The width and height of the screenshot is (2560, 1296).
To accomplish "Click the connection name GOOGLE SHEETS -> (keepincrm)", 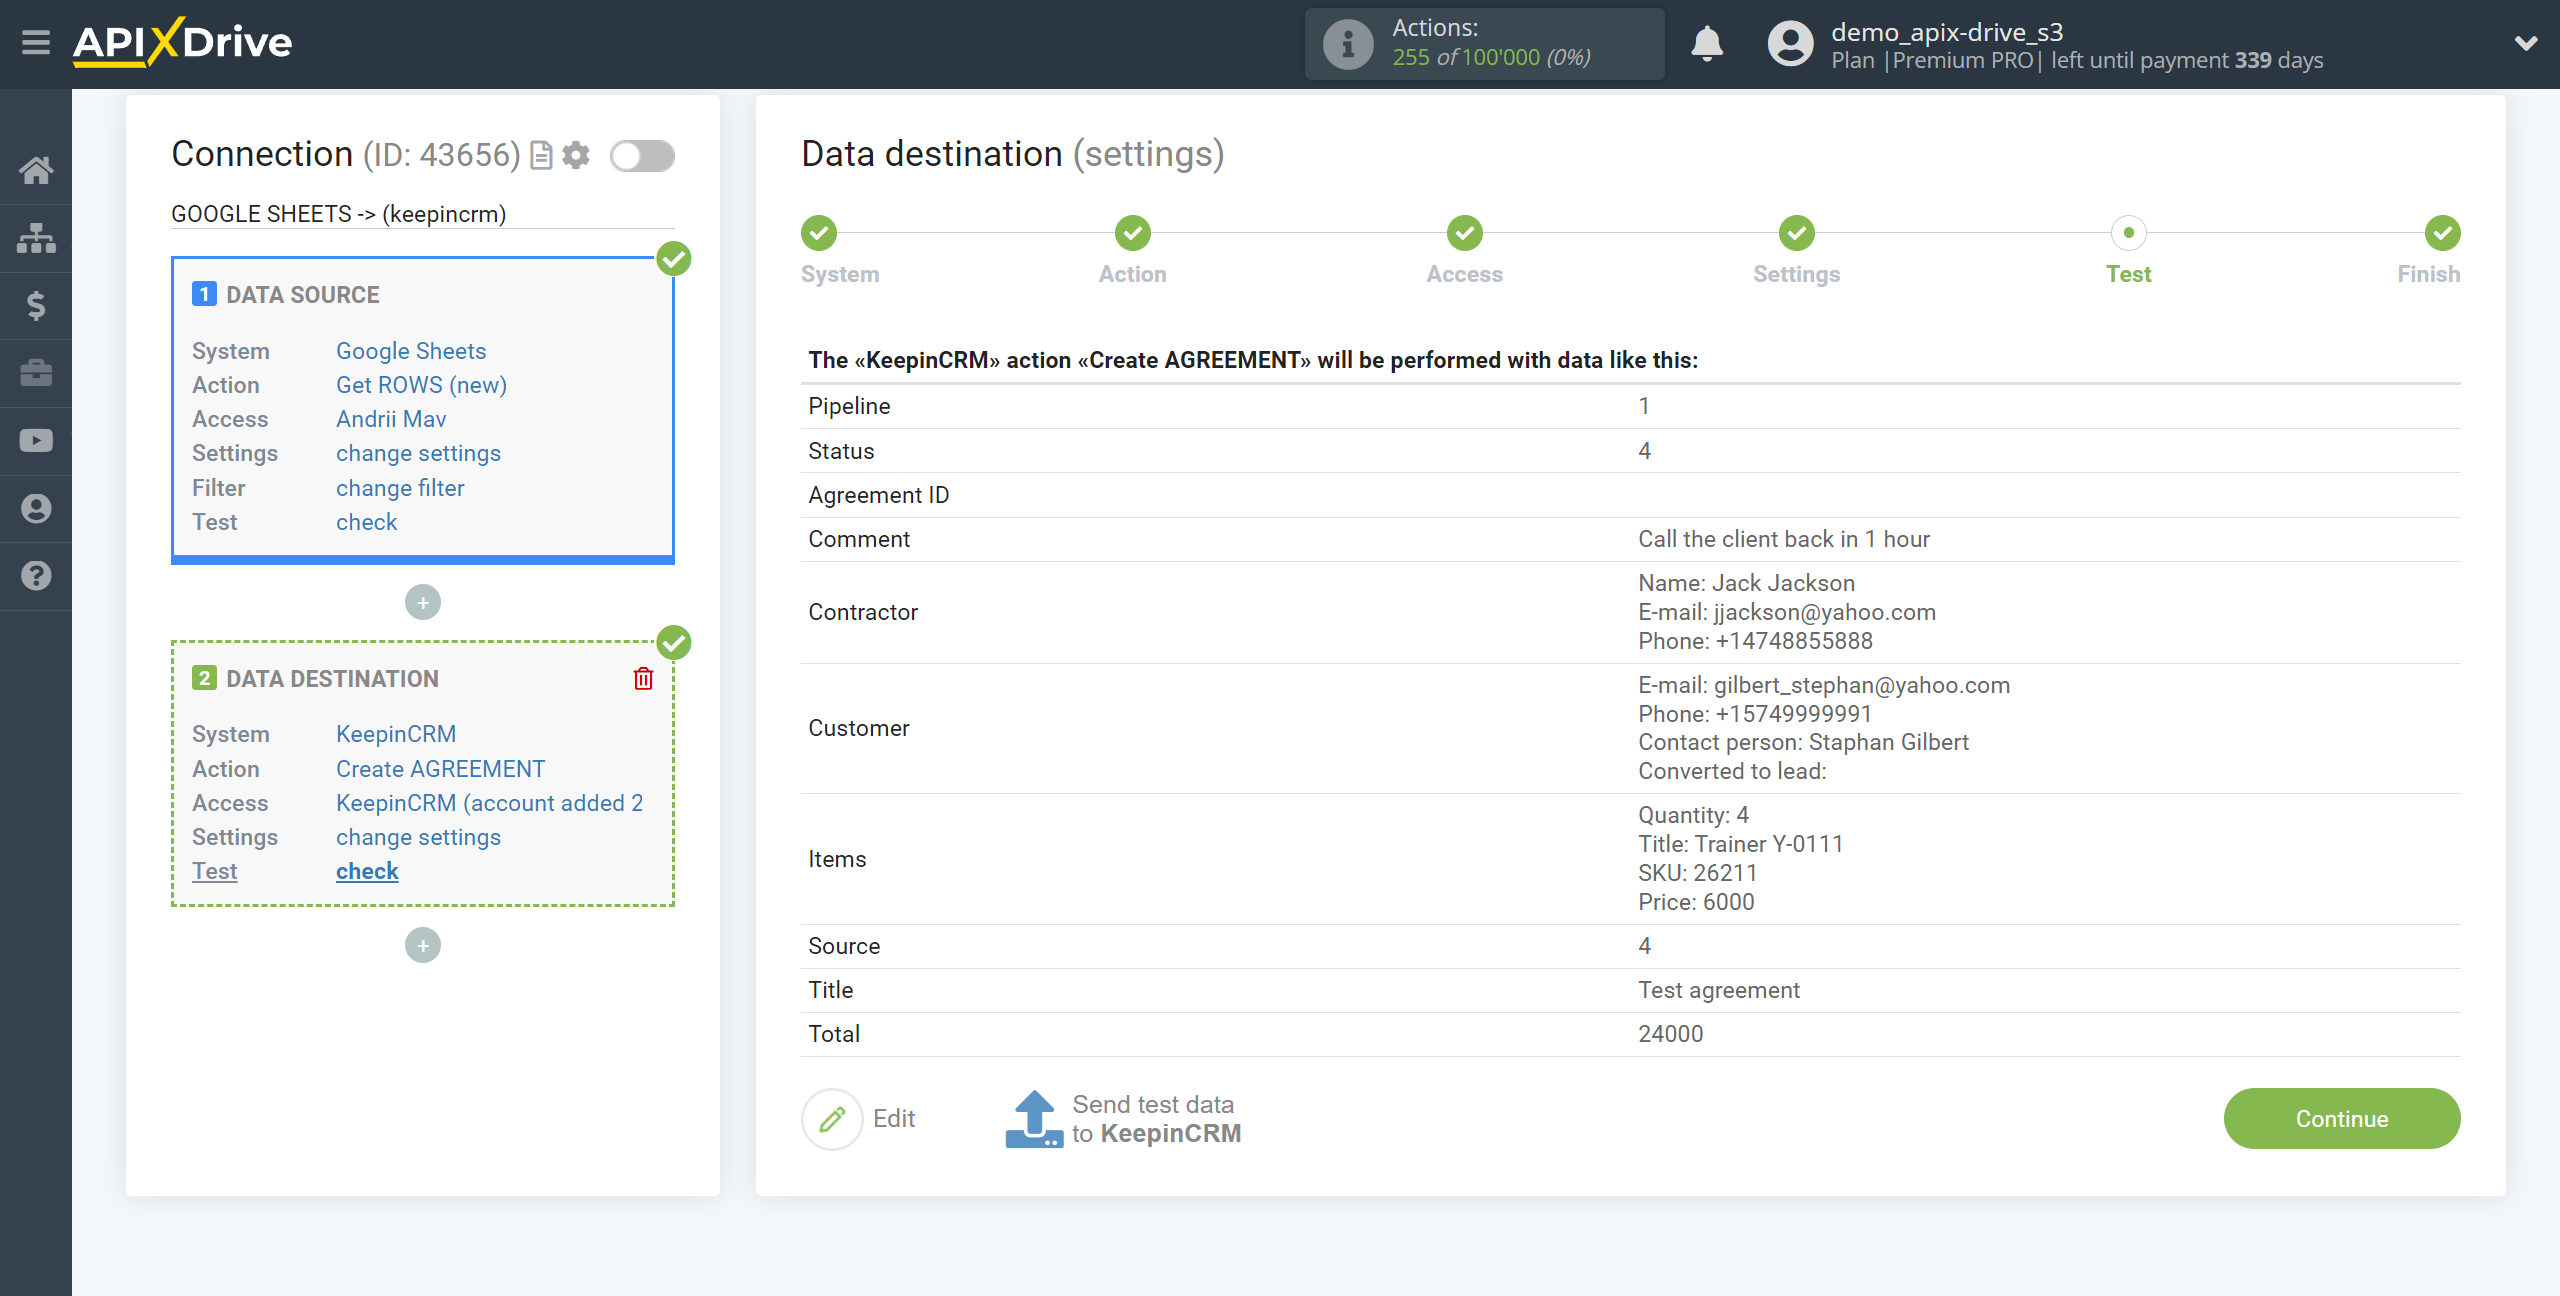I will coord(338,214).
